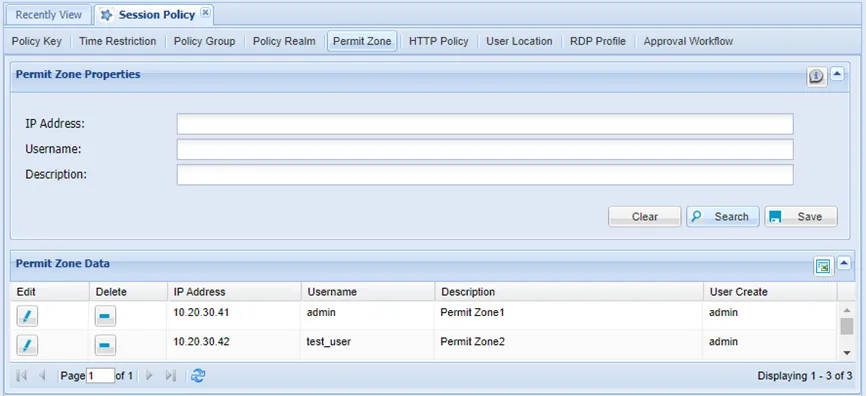Click grid scrollbar down arrow

click(846, 353)
